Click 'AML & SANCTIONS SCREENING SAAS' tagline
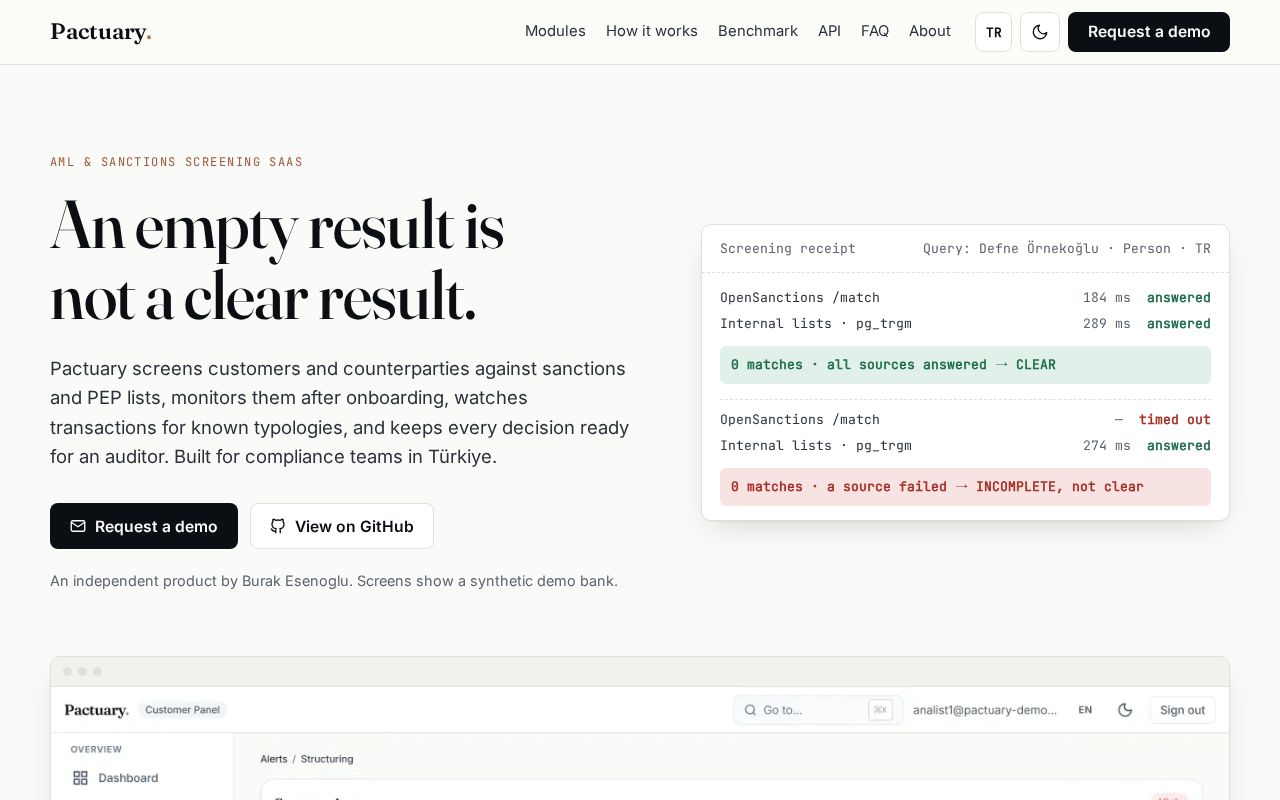This screenshot has height=800, width=1280. [177, 162]
